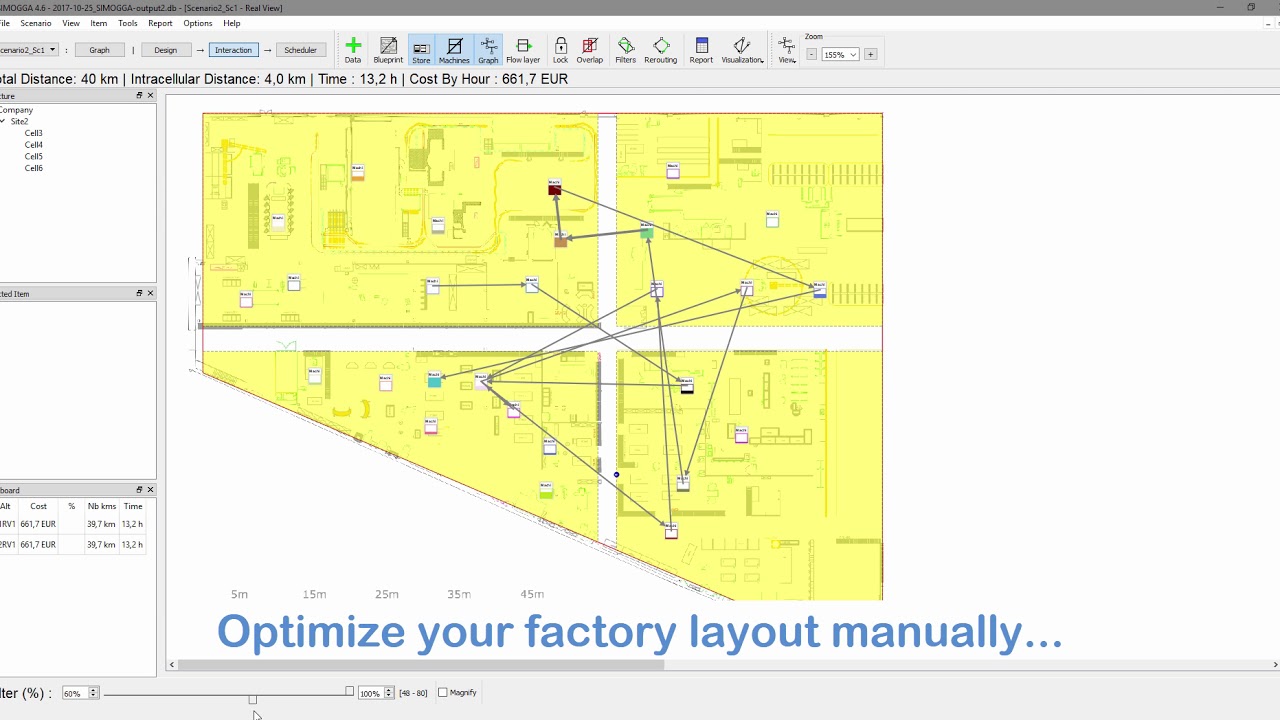Click the Cost column header in Dashboard

[x=38, y=506]
